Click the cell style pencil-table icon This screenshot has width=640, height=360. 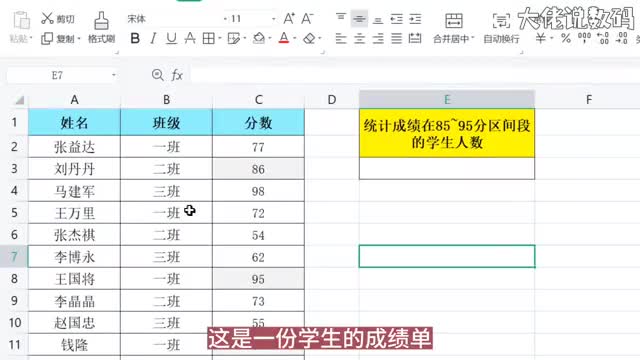point(233,39)
